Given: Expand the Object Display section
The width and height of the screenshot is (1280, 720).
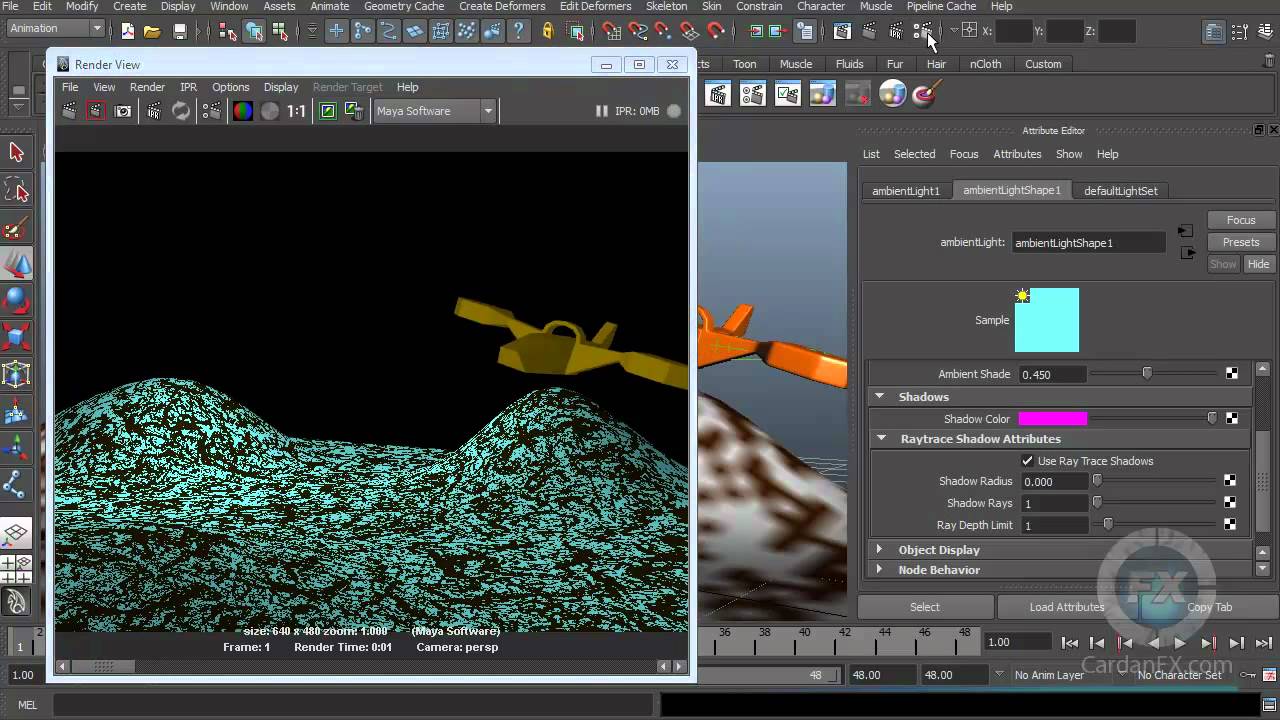Looking at the screenshot, I should (x=879, y=550).
